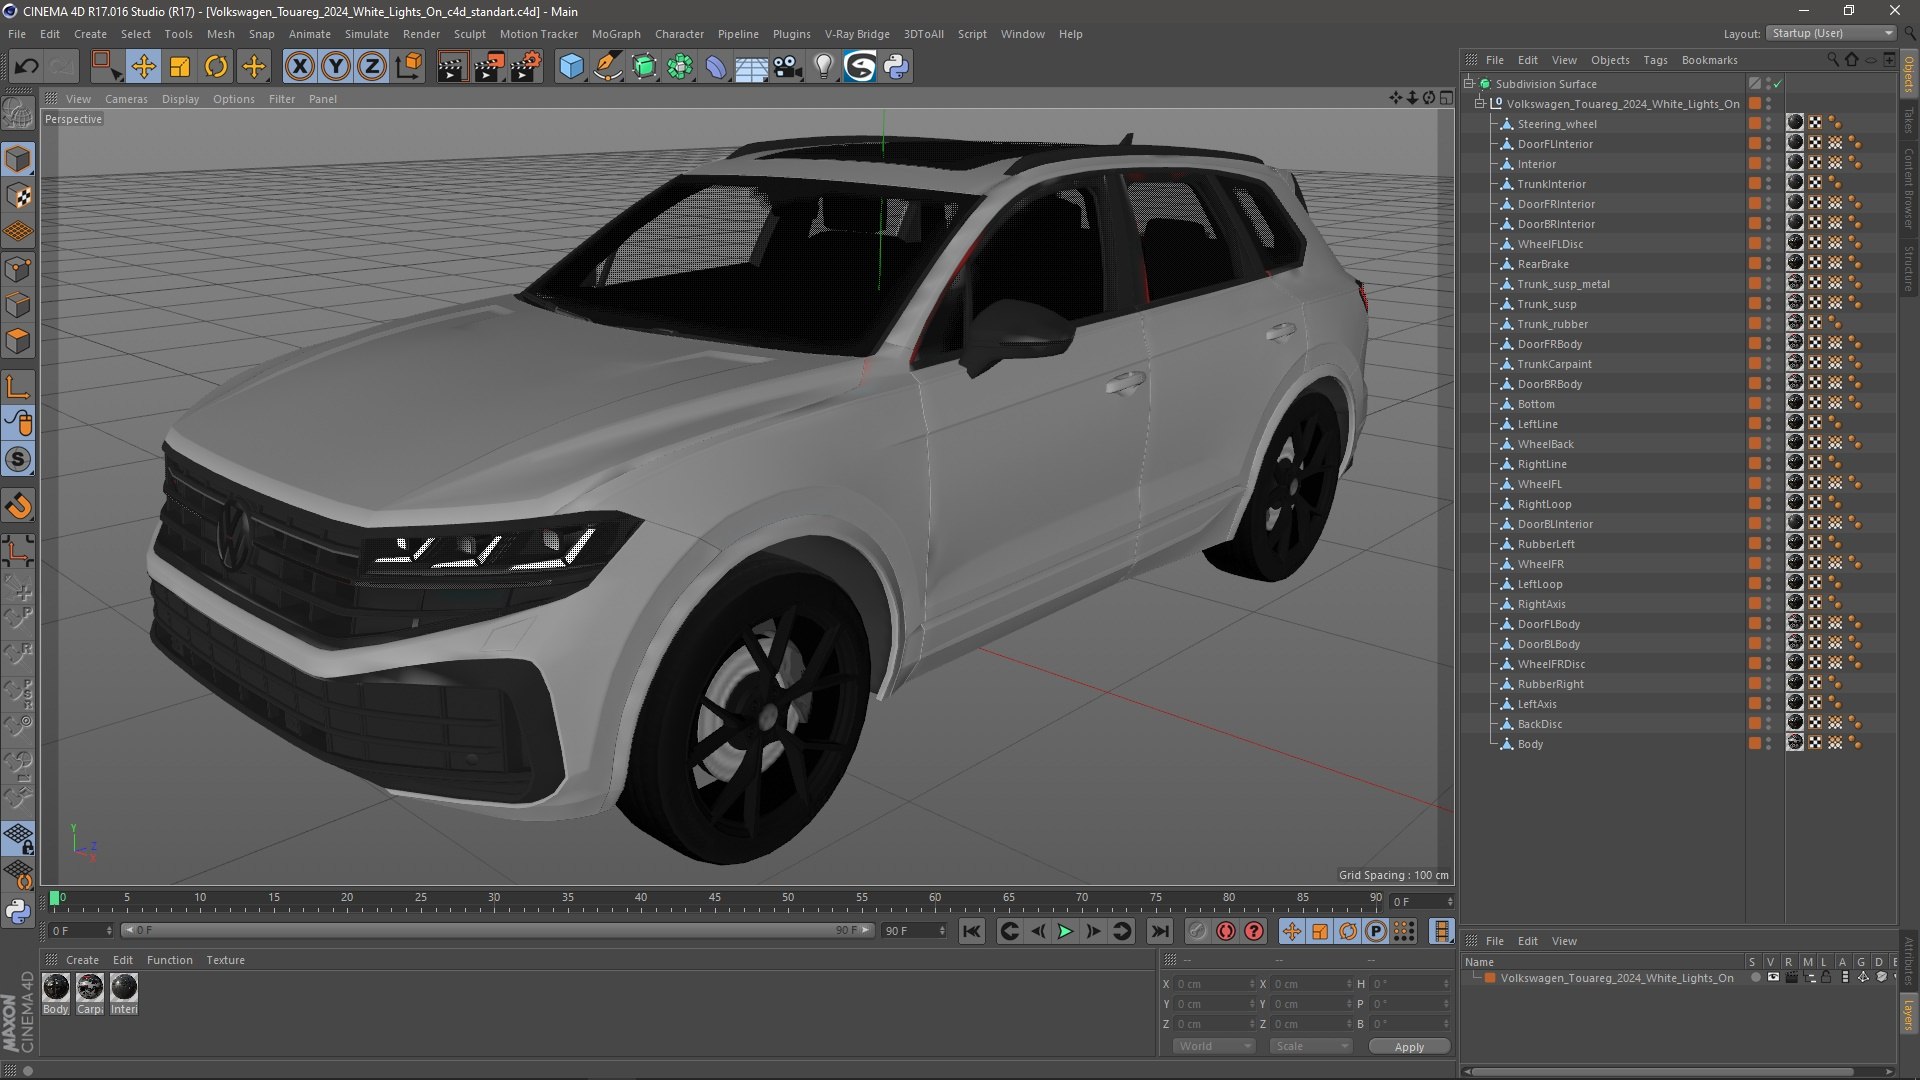
Task: Toggle layer visibility for Volkswagen layer
Action: pyautogui.click(x=1773, y=978)
